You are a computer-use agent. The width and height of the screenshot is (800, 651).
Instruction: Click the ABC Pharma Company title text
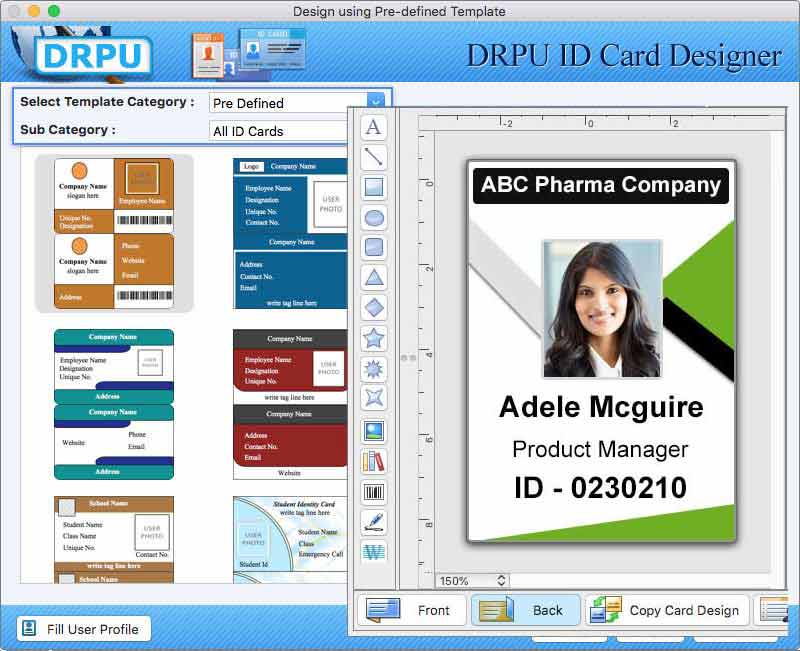click(601, 185)
